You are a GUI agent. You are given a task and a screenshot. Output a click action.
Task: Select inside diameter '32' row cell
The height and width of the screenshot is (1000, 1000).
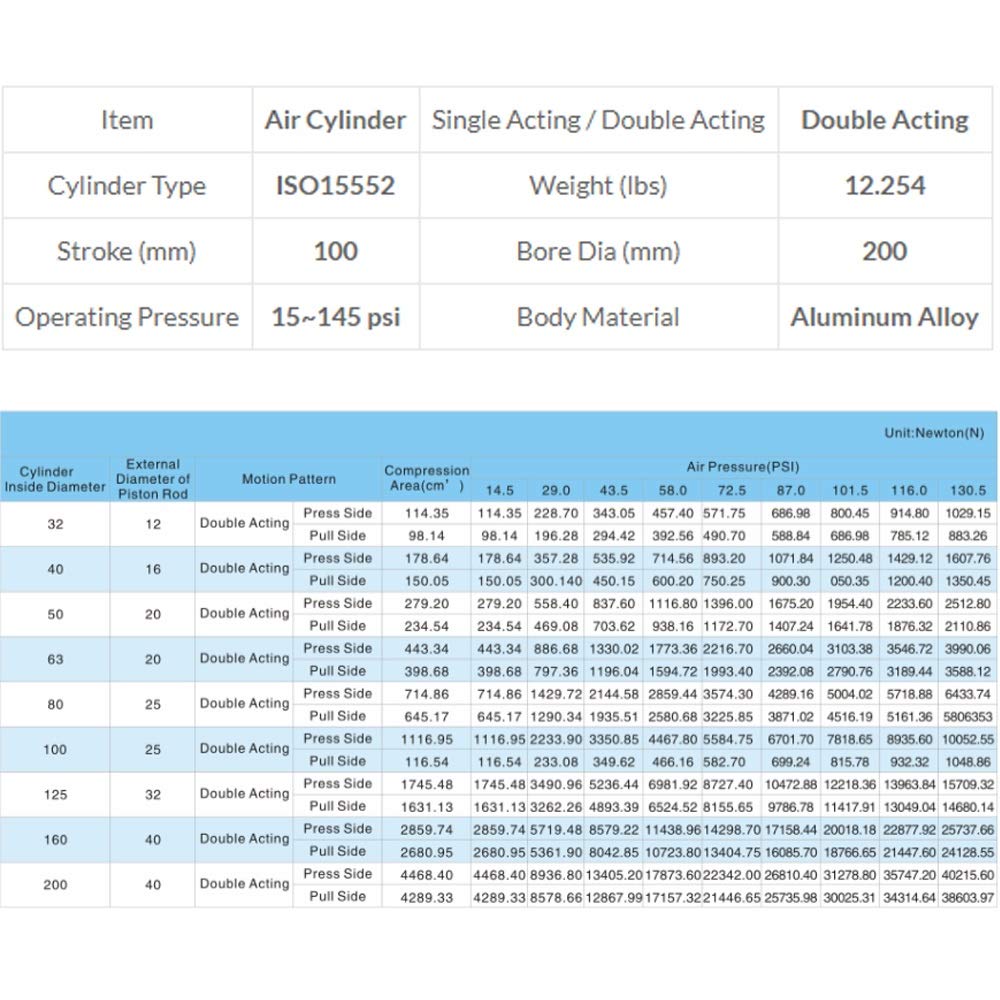coord(55,524)
